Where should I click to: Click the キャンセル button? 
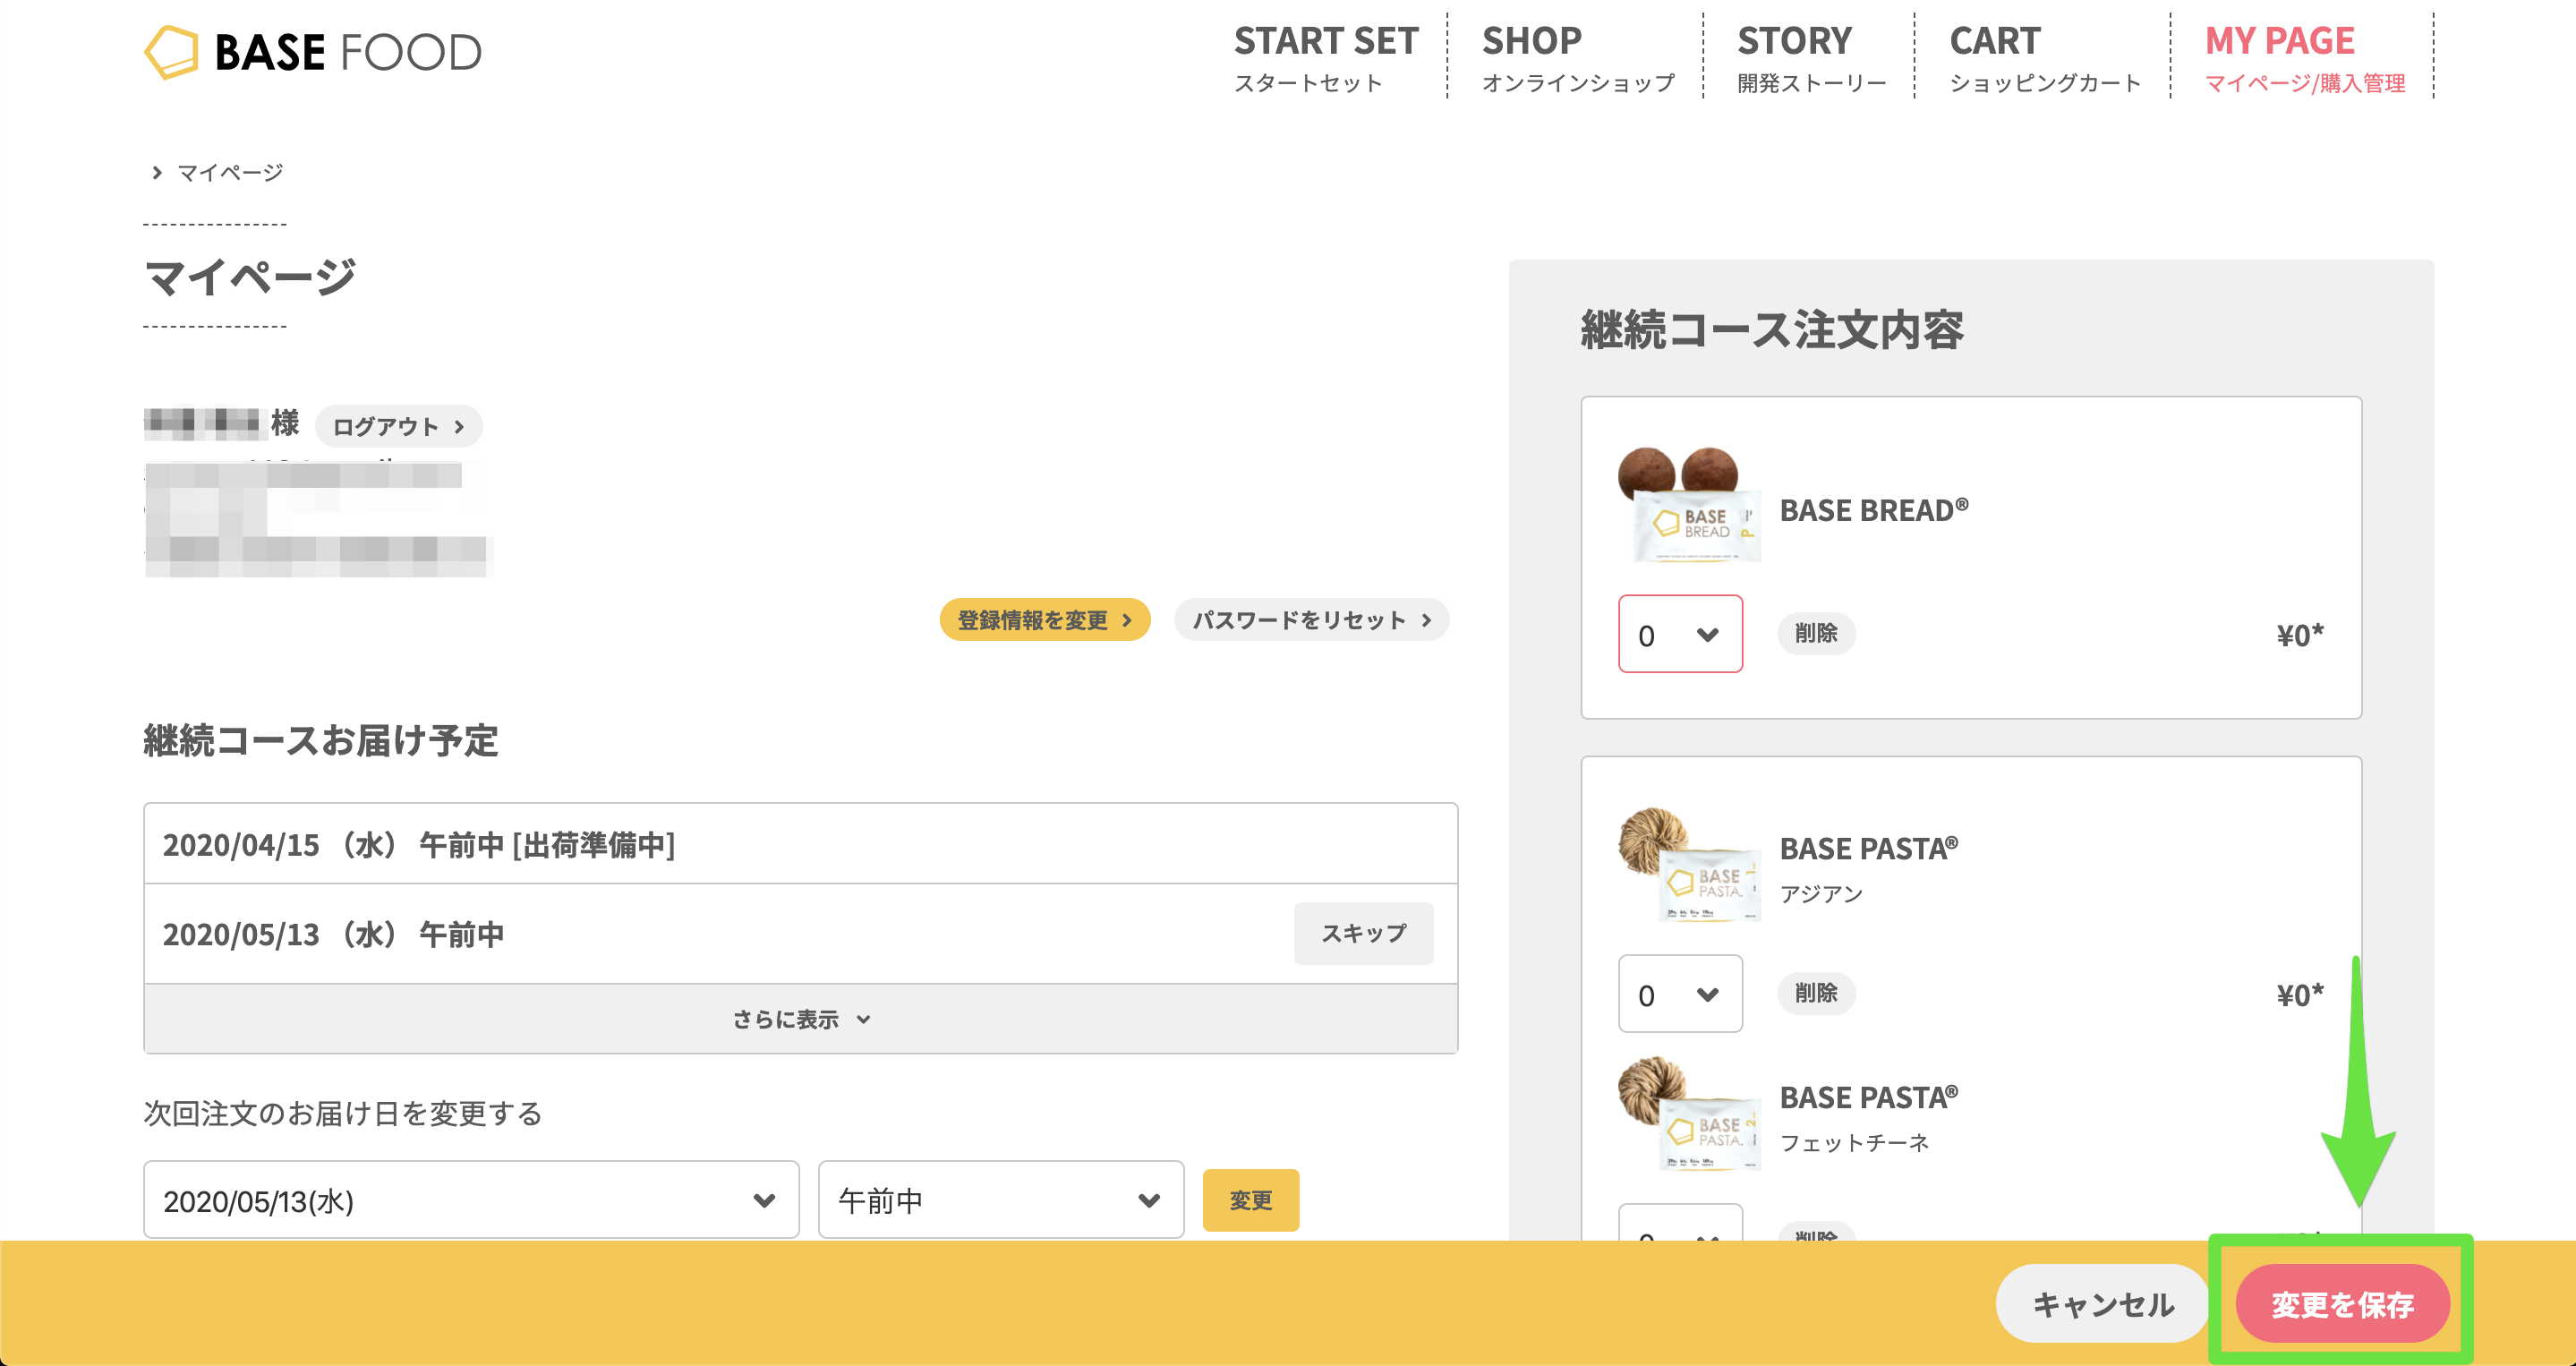[2102, 1304]
